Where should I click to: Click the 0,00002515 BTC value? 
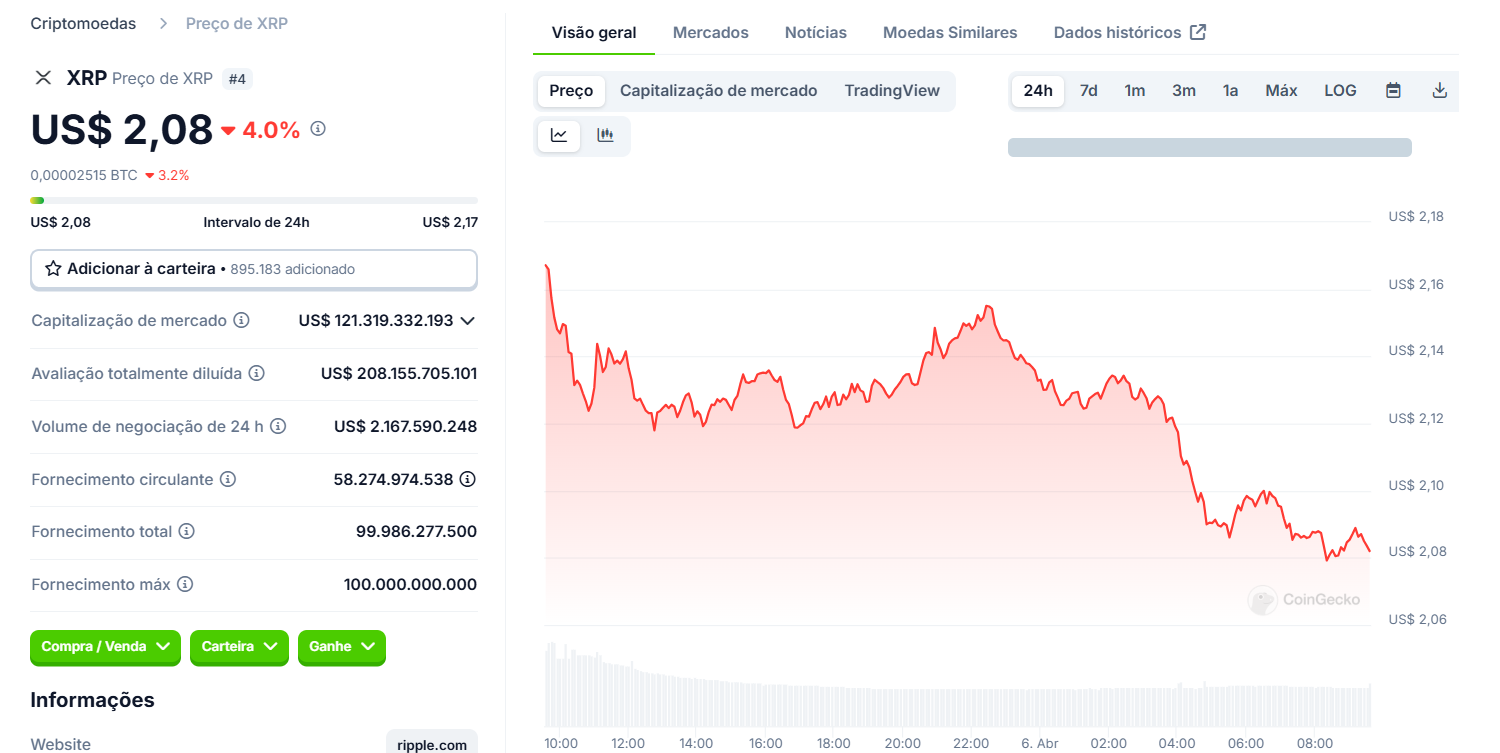click(x=84, y=175)
